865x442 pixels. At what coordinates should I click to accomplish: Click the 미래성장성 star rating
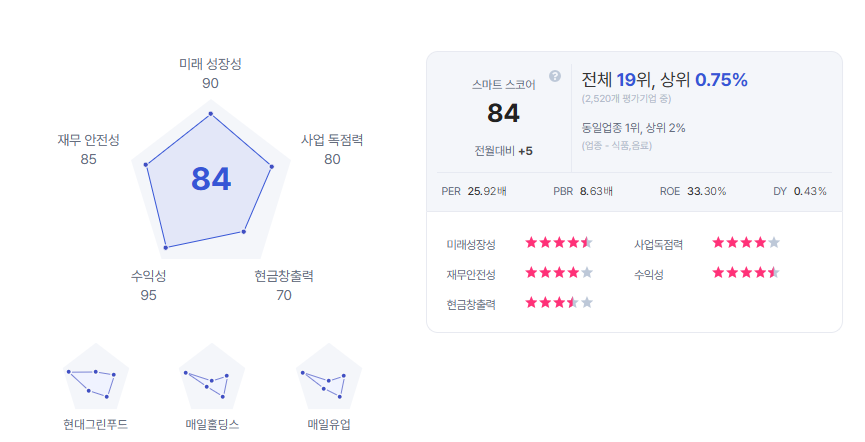[559, 243]
